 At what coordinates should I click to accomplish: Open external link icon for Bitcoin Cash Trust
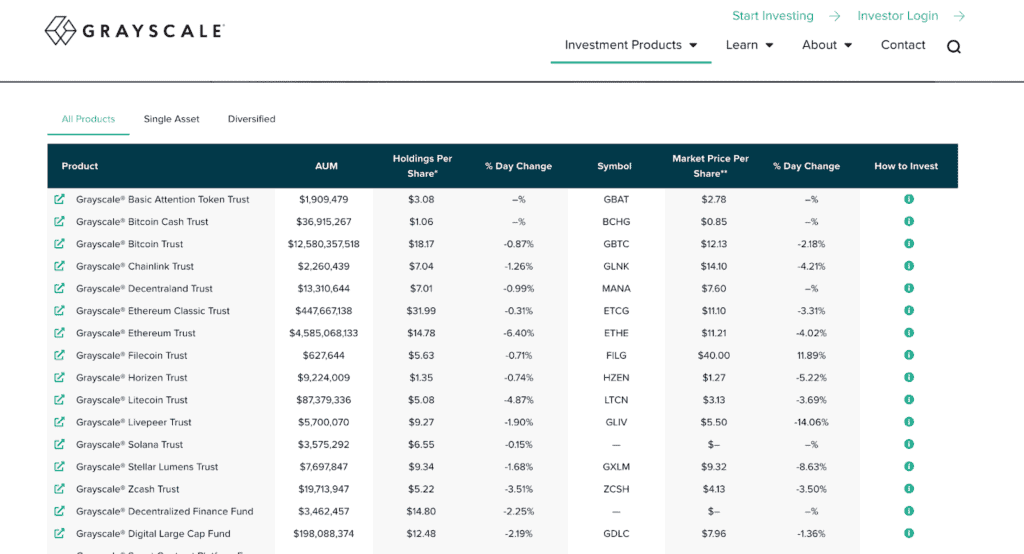pyautogui.click(x=59, y=221)
